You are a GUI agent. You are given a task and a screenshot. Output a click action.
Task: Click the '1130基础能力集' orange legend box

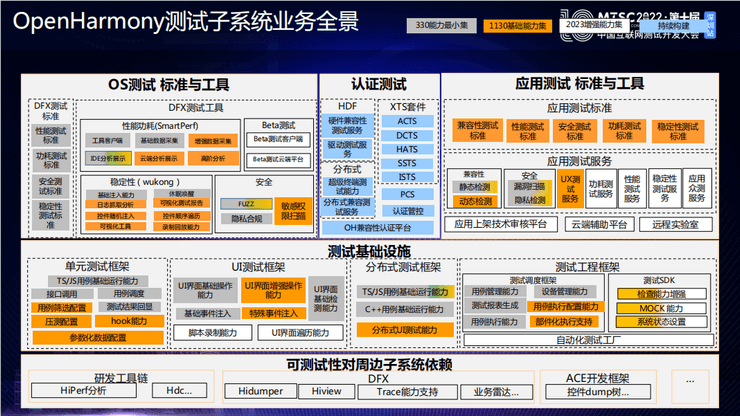[517, 25]
